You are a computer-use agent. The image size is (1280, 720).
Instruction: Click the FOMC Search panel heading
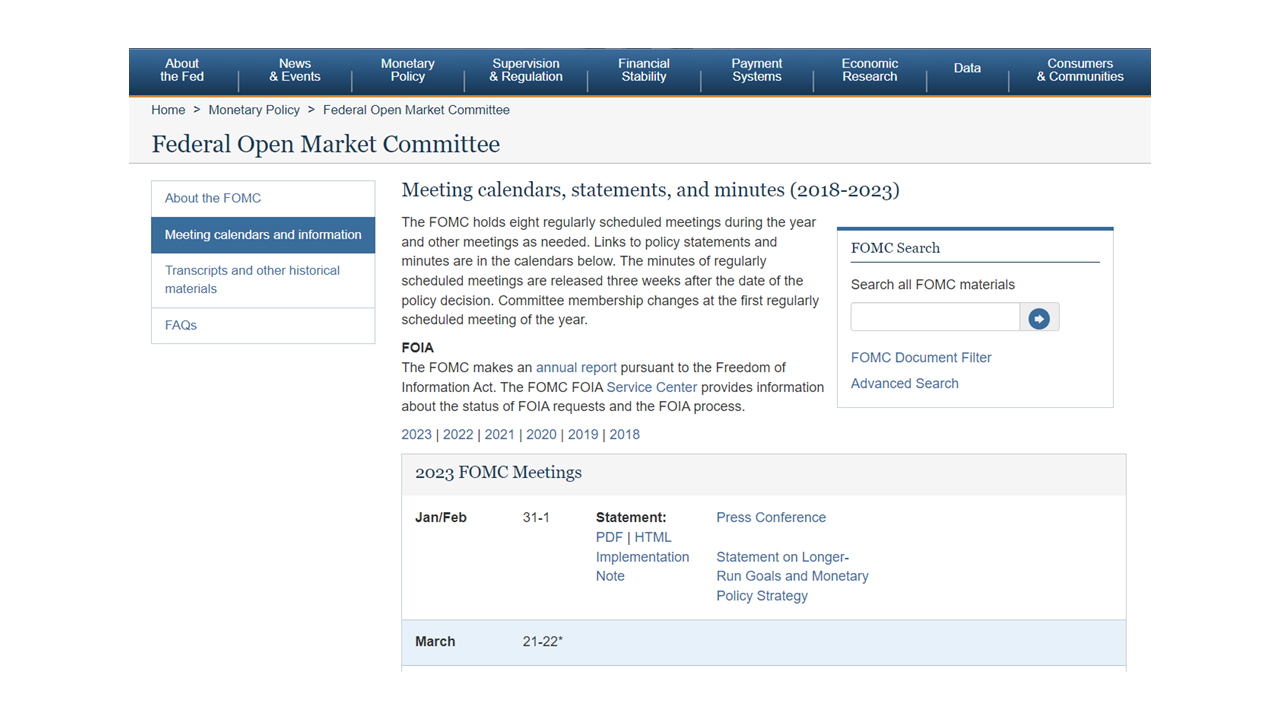point(895,248)
